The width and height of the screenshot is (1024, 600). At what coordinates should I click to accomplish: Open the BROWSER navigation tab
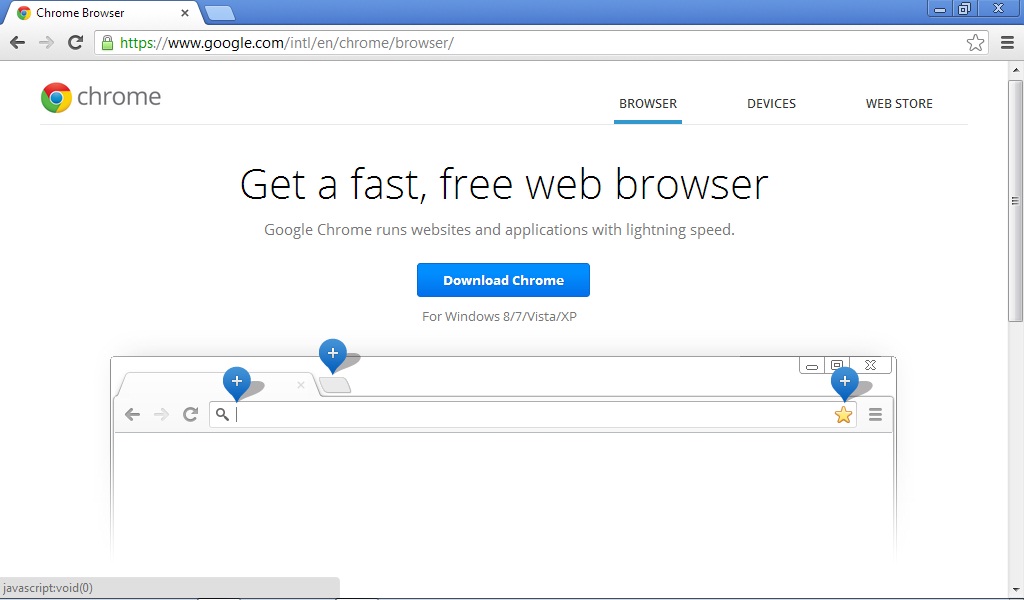click(648, 104)
